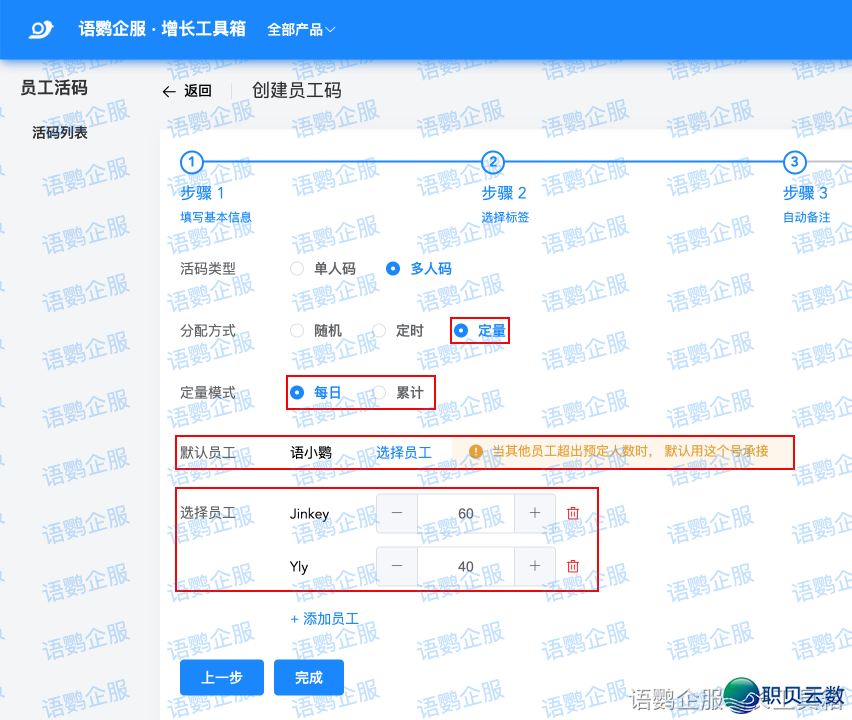This screenshot has width=852, height=720.
Task: Click the 返回 back arrow
Action: pos(169,91)
